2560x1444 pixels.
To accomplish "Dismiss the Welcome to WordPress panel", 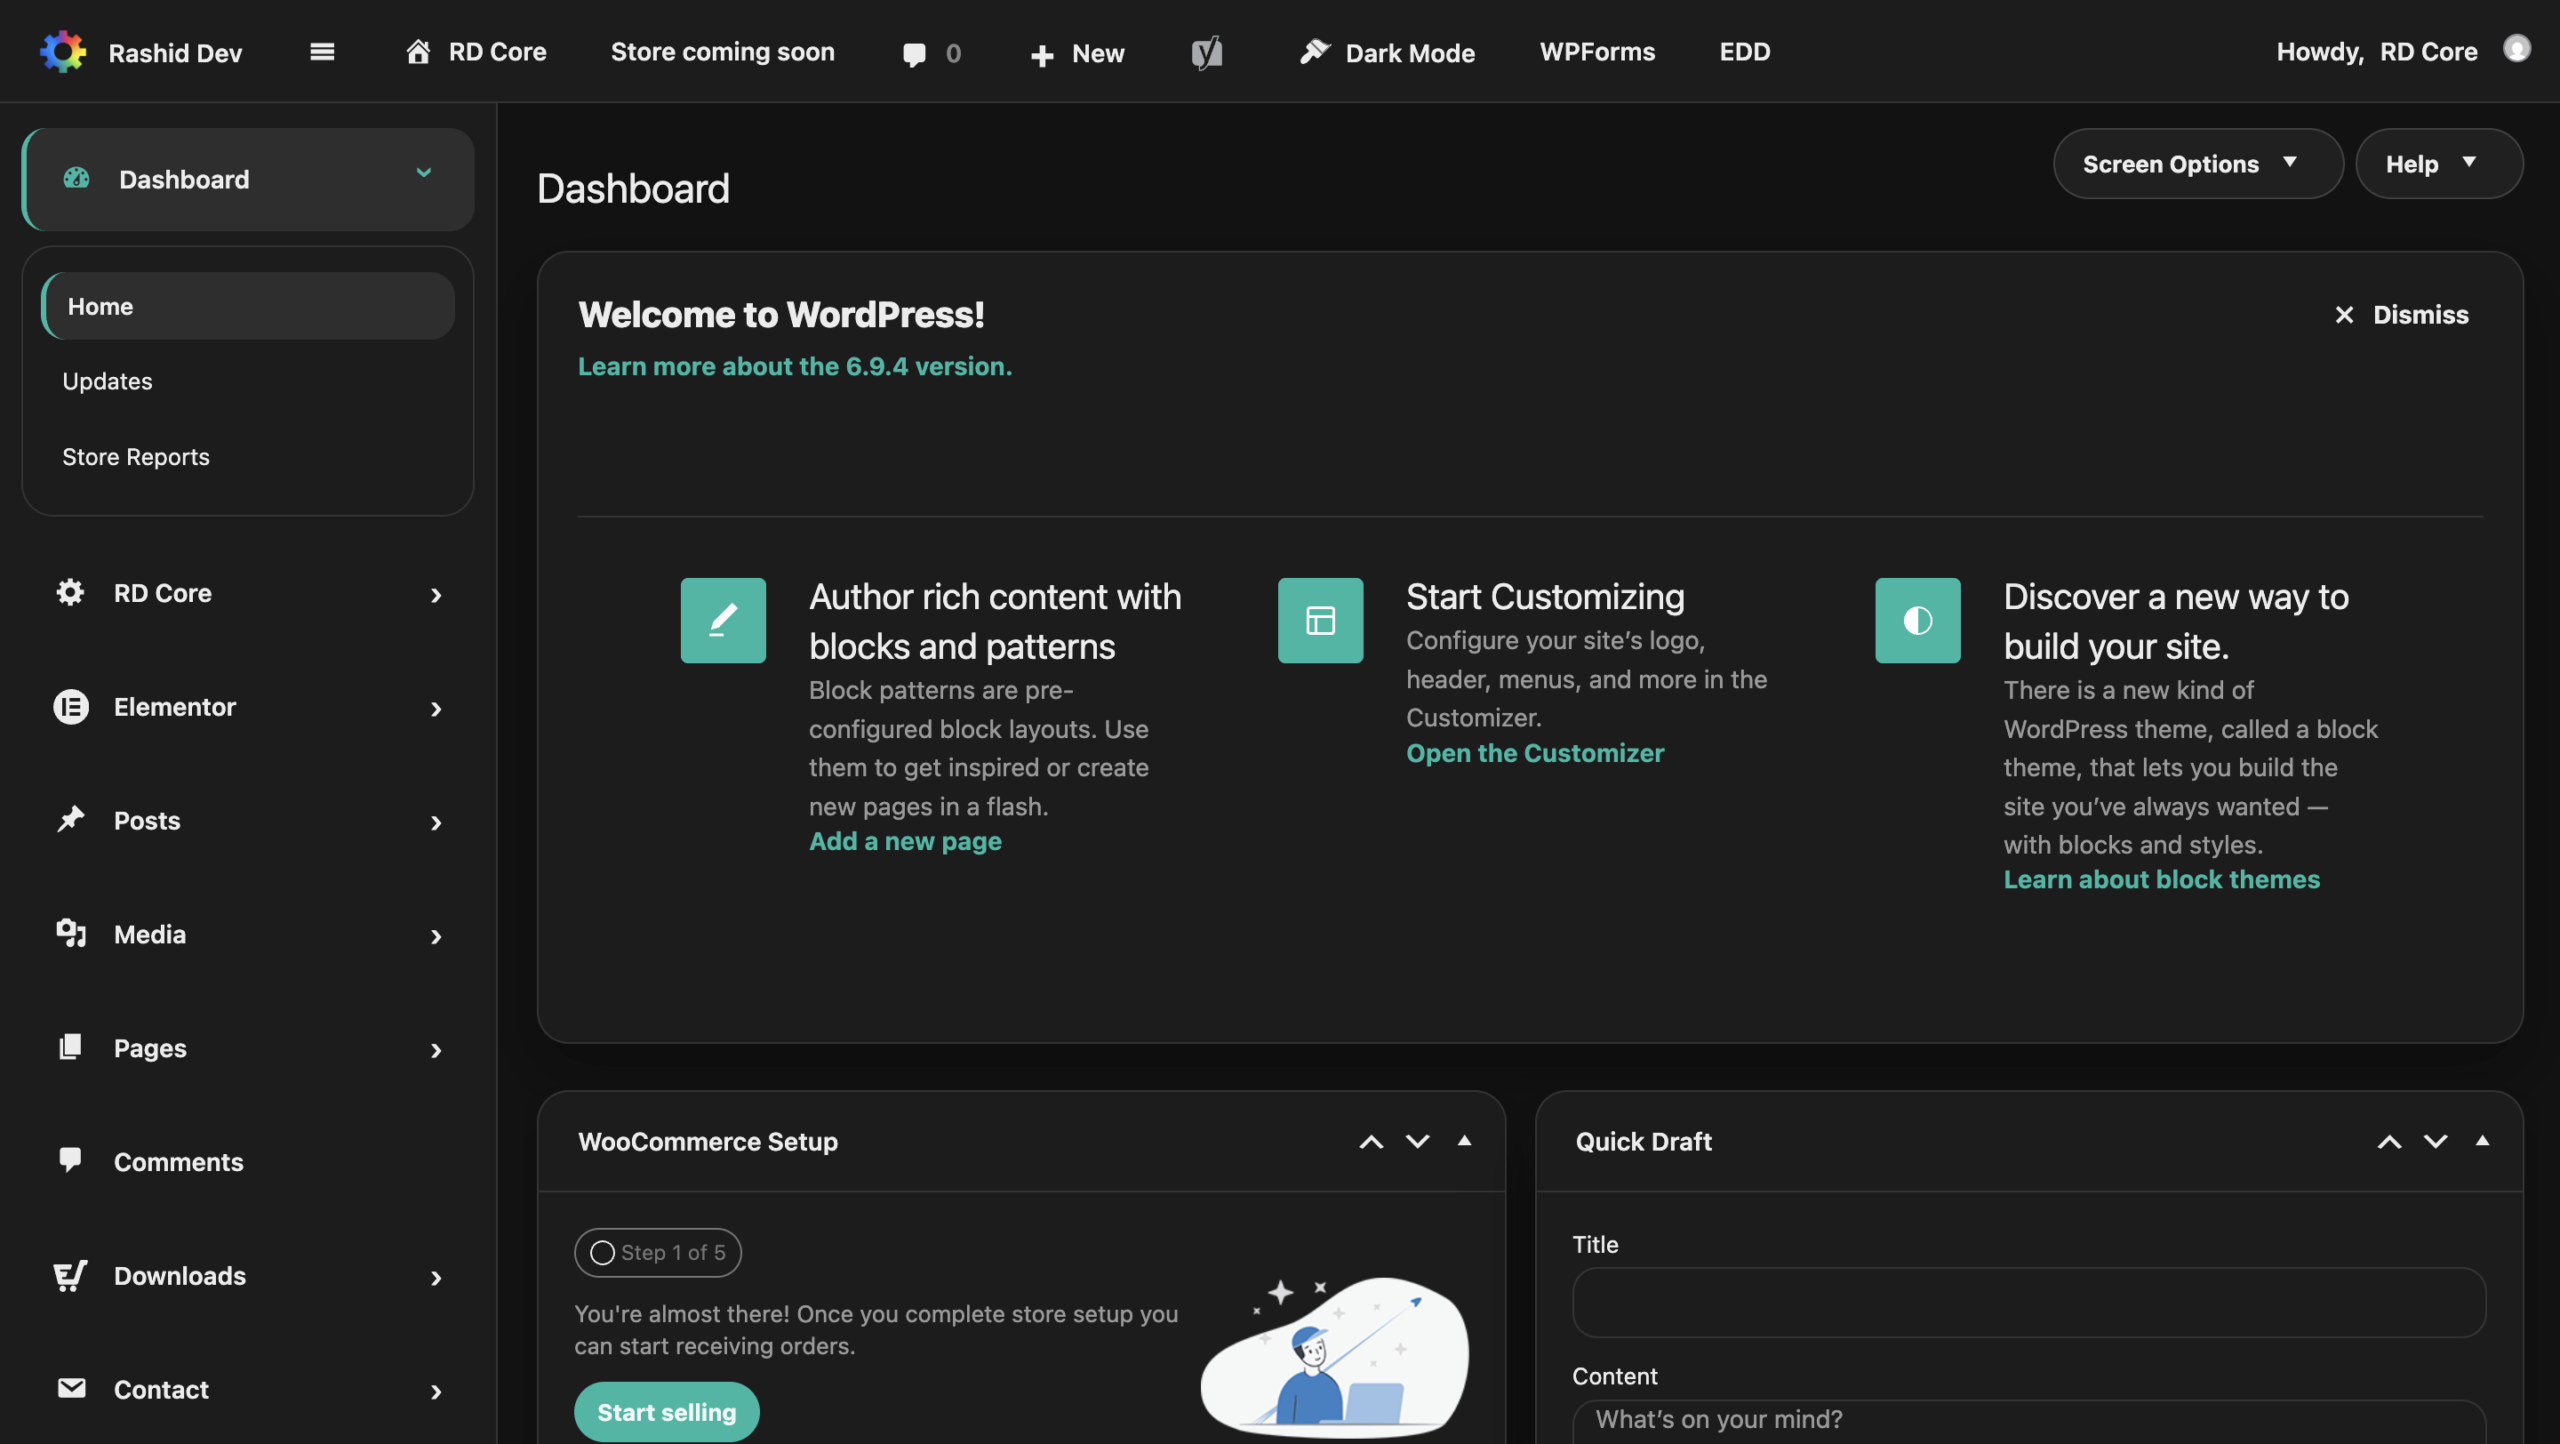I will [2401, 315].
